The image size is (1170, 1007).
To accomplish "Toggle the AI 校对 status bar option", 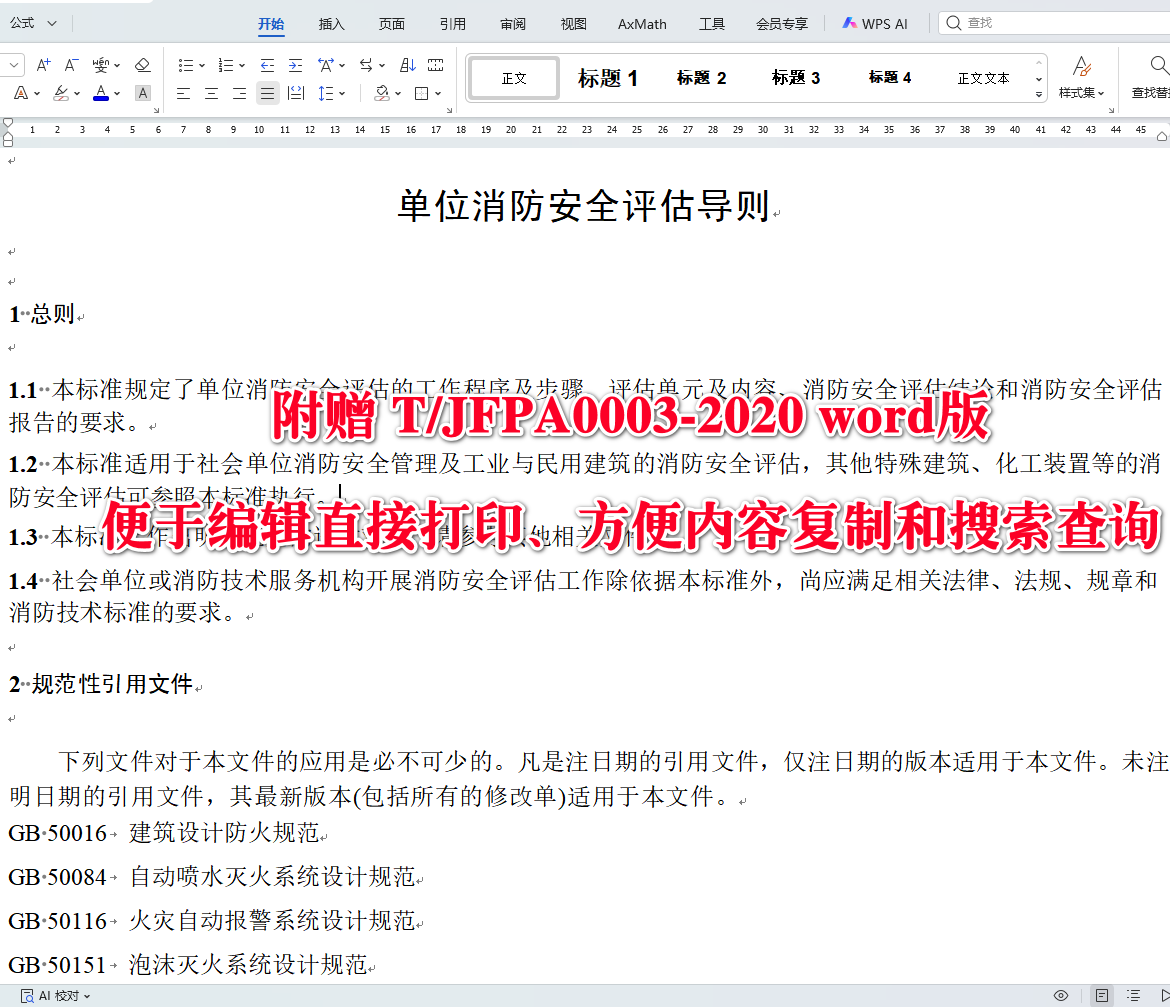I will [x=52, y=995].
